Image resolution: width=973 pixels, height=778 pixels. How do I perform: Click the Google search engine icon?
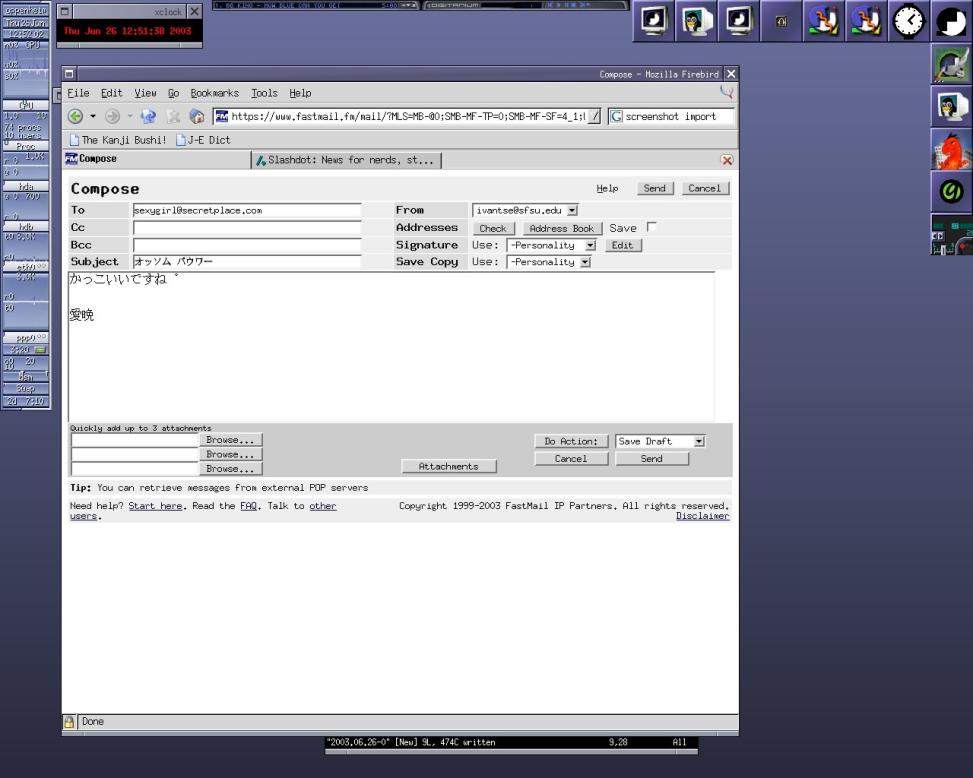616,116
